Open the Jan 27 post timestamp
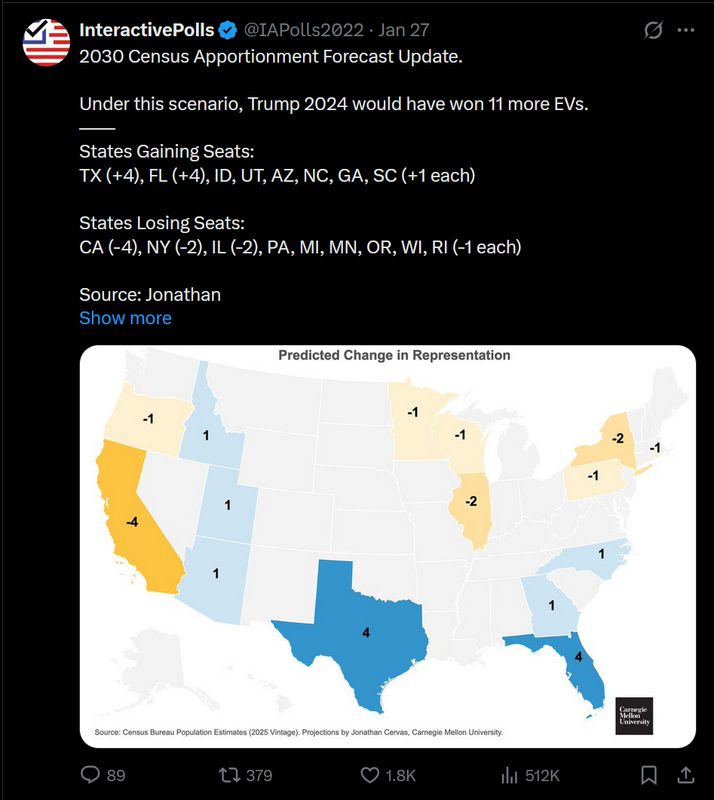This screenshot has height=800, width=714. pos(406,30)
